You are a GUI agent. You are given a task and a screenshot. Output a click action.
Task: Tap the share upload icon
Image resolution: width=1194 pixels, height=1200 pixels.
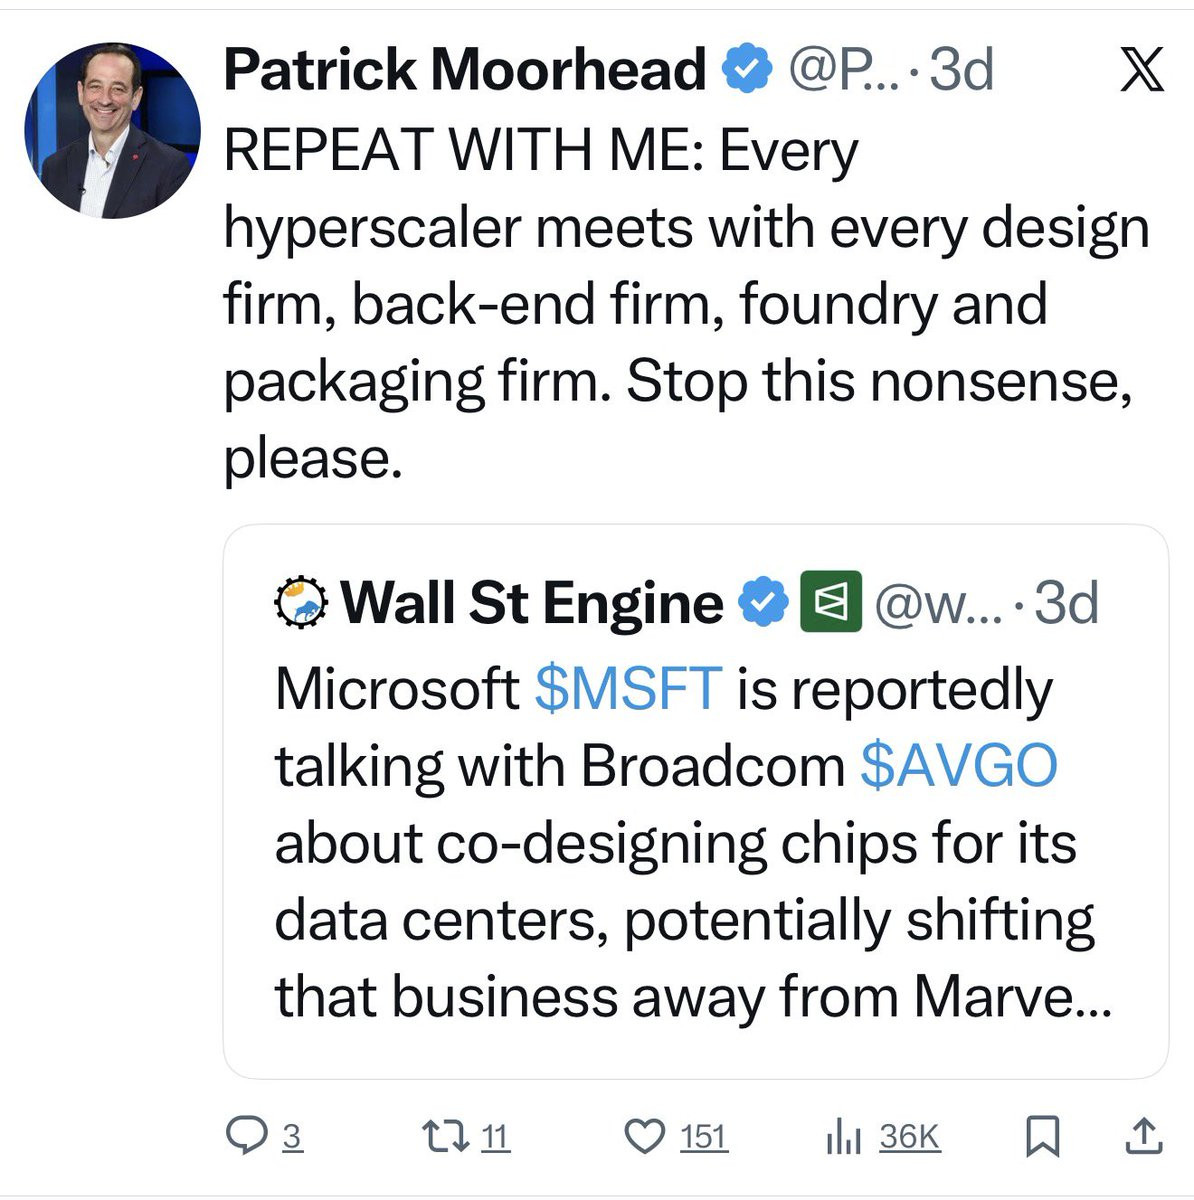[x=1142, y=1136]
